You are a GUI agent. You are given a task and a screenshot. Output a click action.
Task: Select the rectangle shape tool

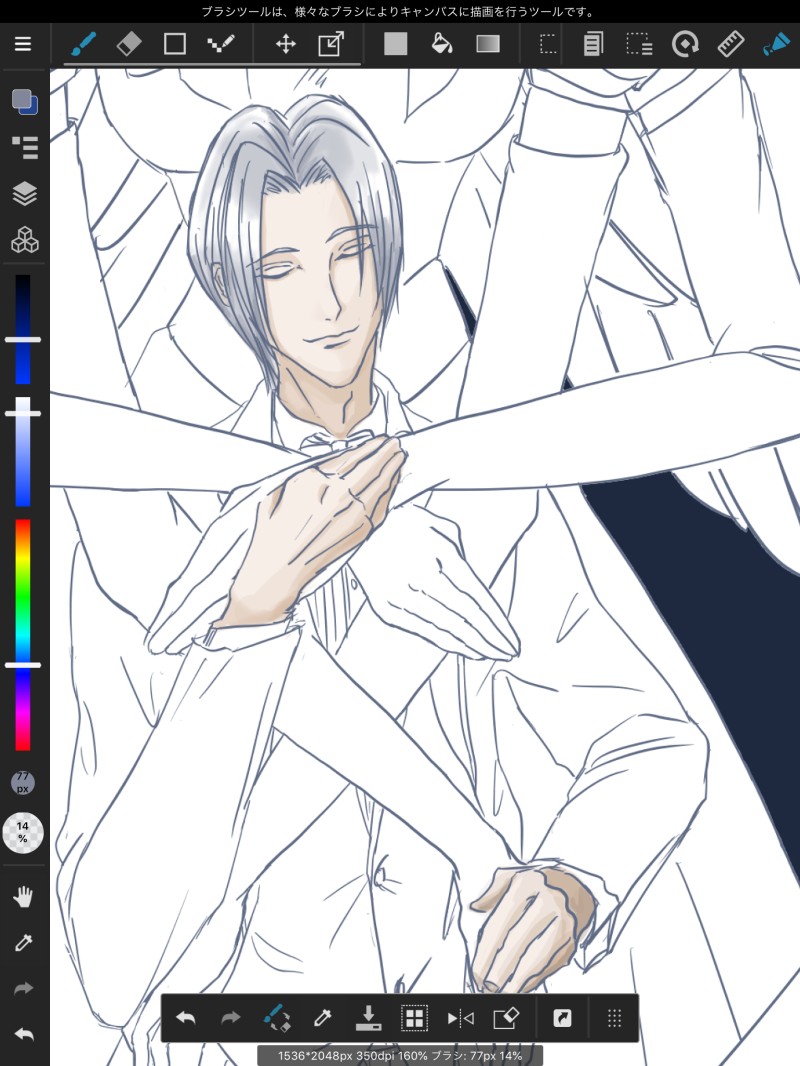pyautogui.click(x=175, y=44)
